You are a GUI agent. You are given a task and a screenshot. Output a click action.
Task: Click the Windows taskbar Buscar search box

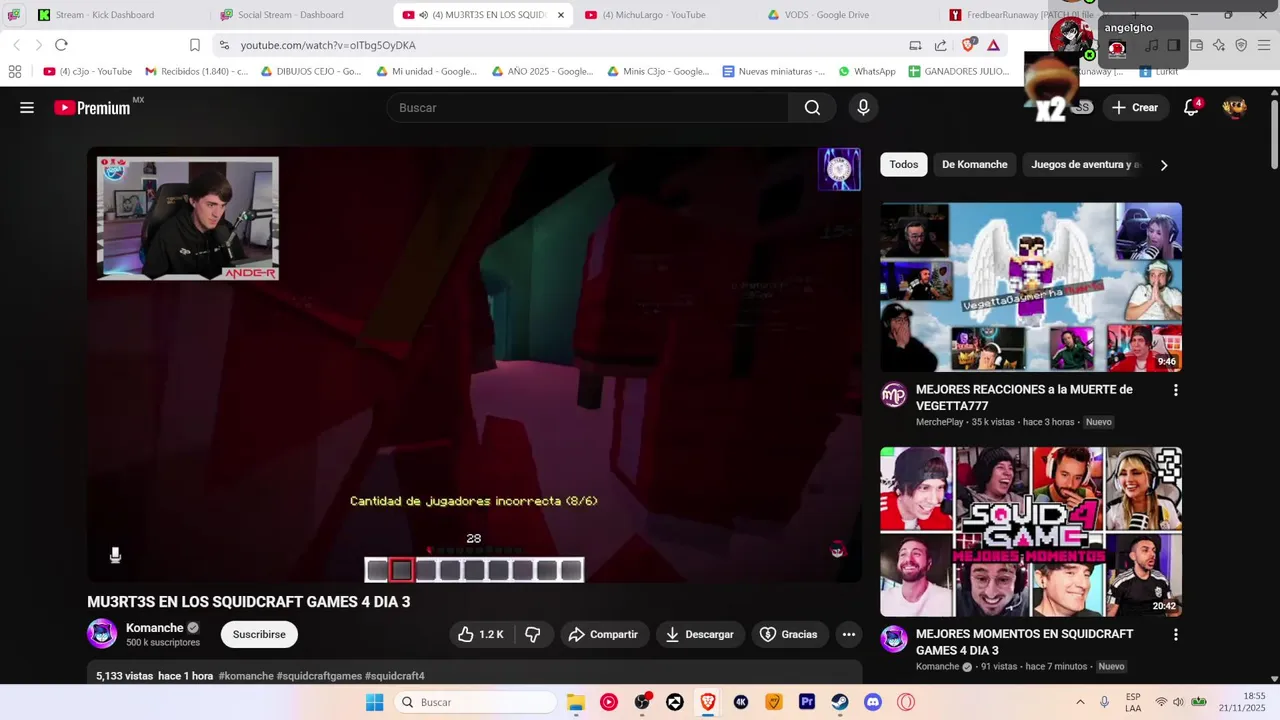coord(475,702)
